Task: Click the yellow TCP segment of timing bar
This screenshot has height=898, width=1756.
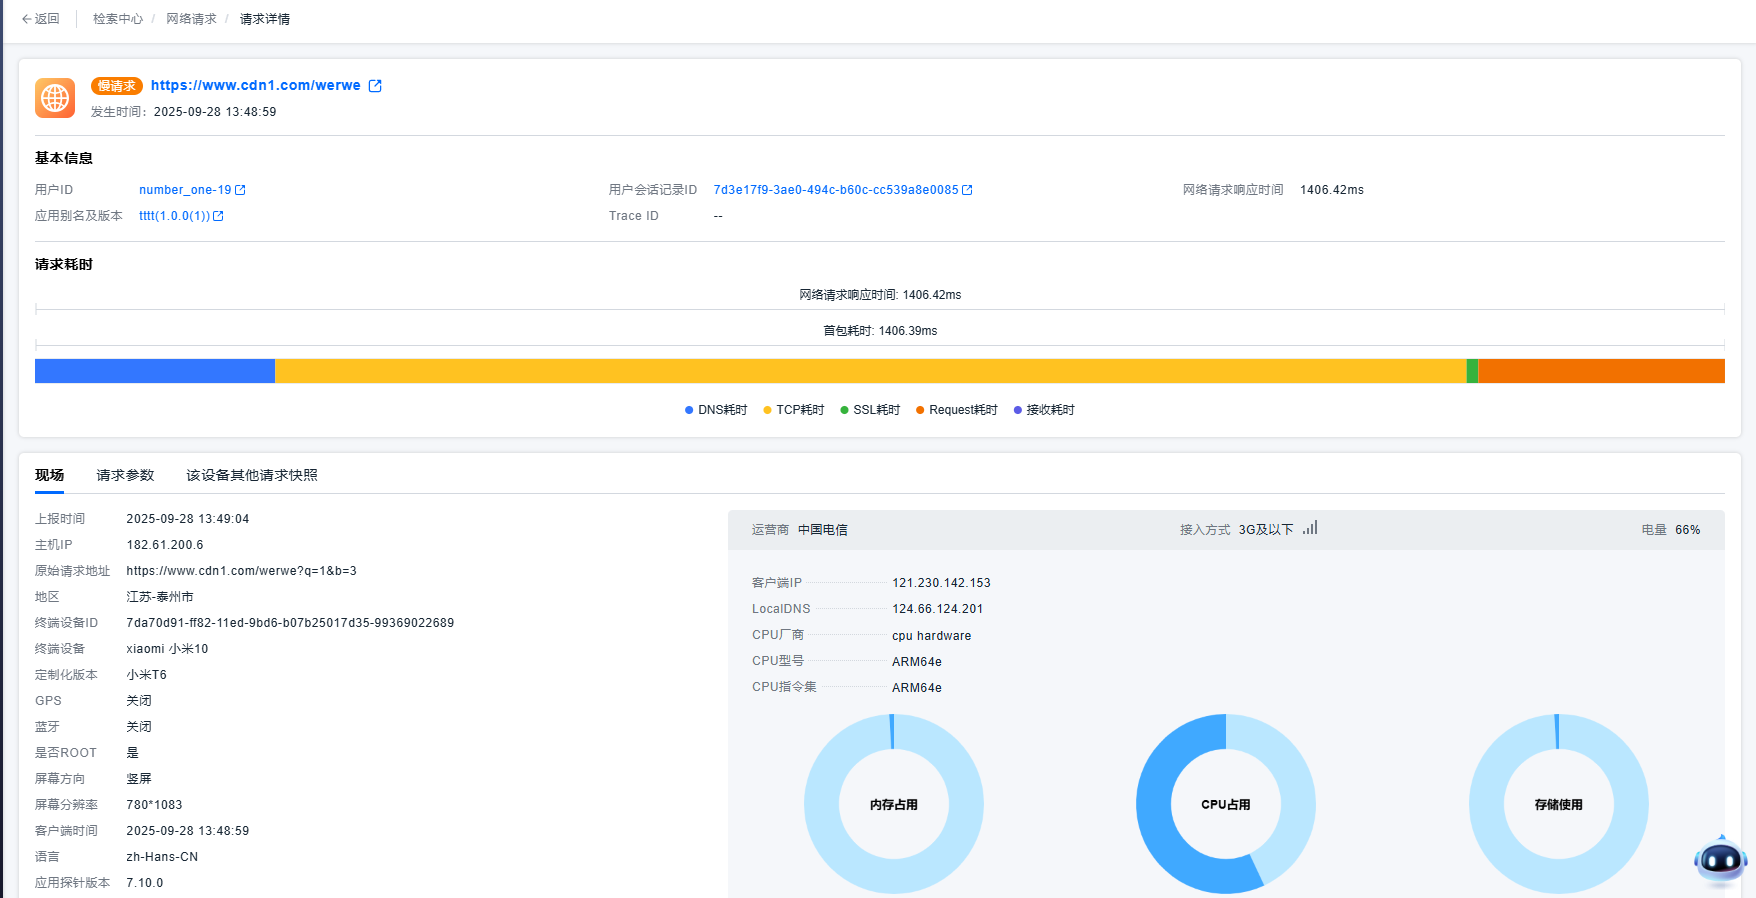Action: [870, 371]
